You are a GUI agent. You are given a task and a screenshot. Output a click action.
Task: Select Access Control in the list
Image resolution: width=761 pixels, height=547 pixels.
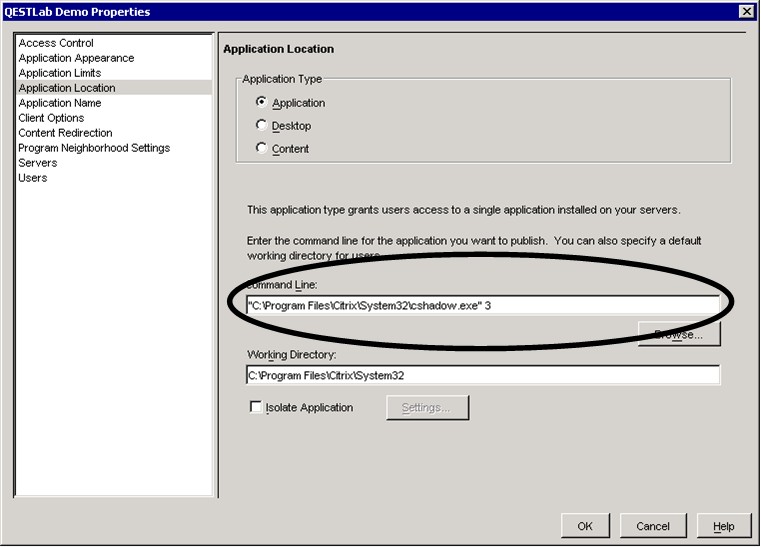pos(56,43)
